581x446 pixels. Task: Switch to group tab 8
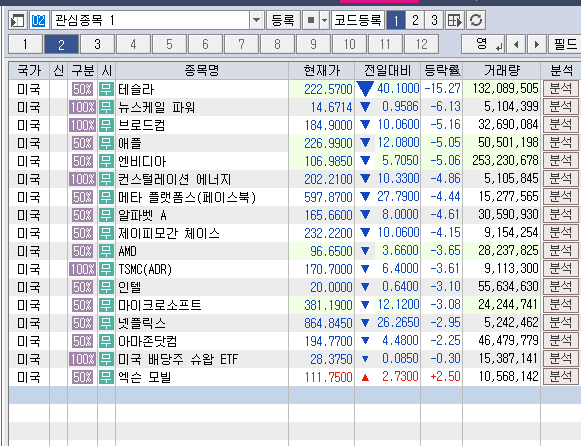pyautogui.click(x=278, y=44)
